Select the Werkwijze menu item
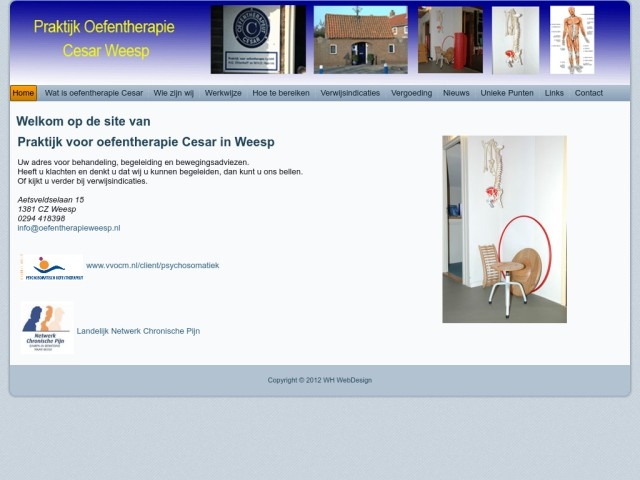Screen dimensions: 640x480 click(223, 93)
